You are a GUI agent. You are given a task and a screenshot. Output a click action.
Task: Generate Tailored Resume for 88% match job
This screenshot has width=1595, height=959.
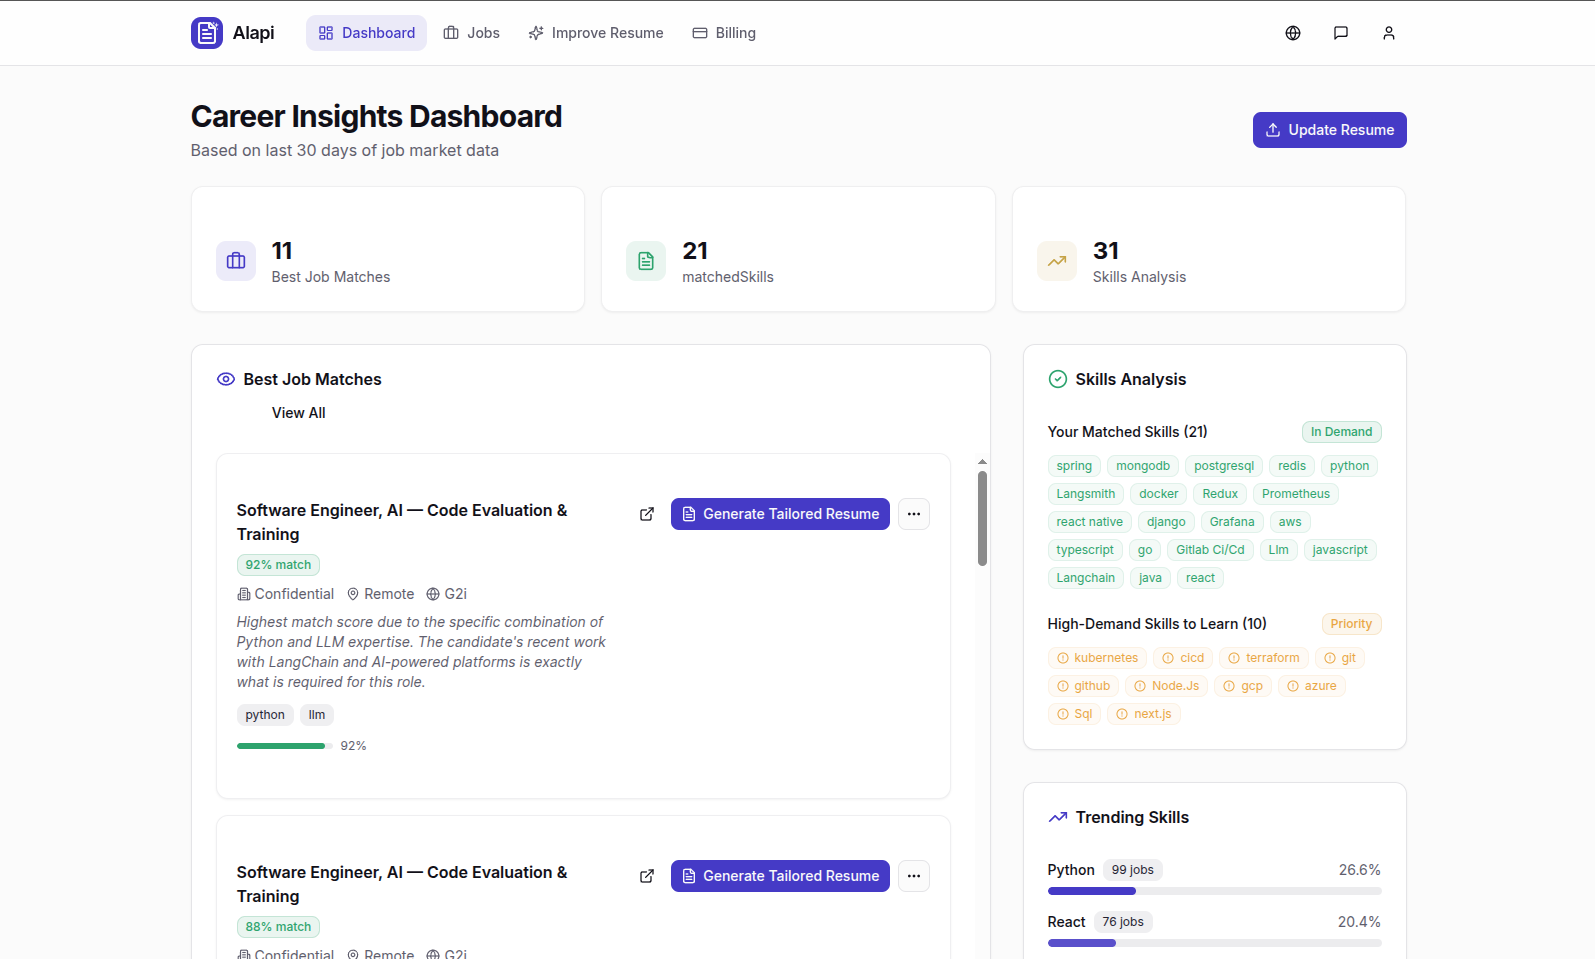coord(780,876)
